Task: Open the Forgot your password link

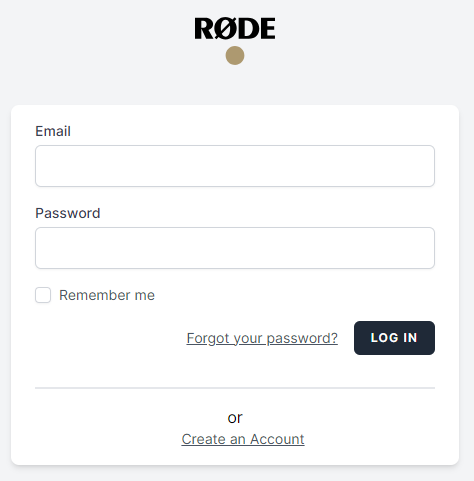Action: point(262,338)
